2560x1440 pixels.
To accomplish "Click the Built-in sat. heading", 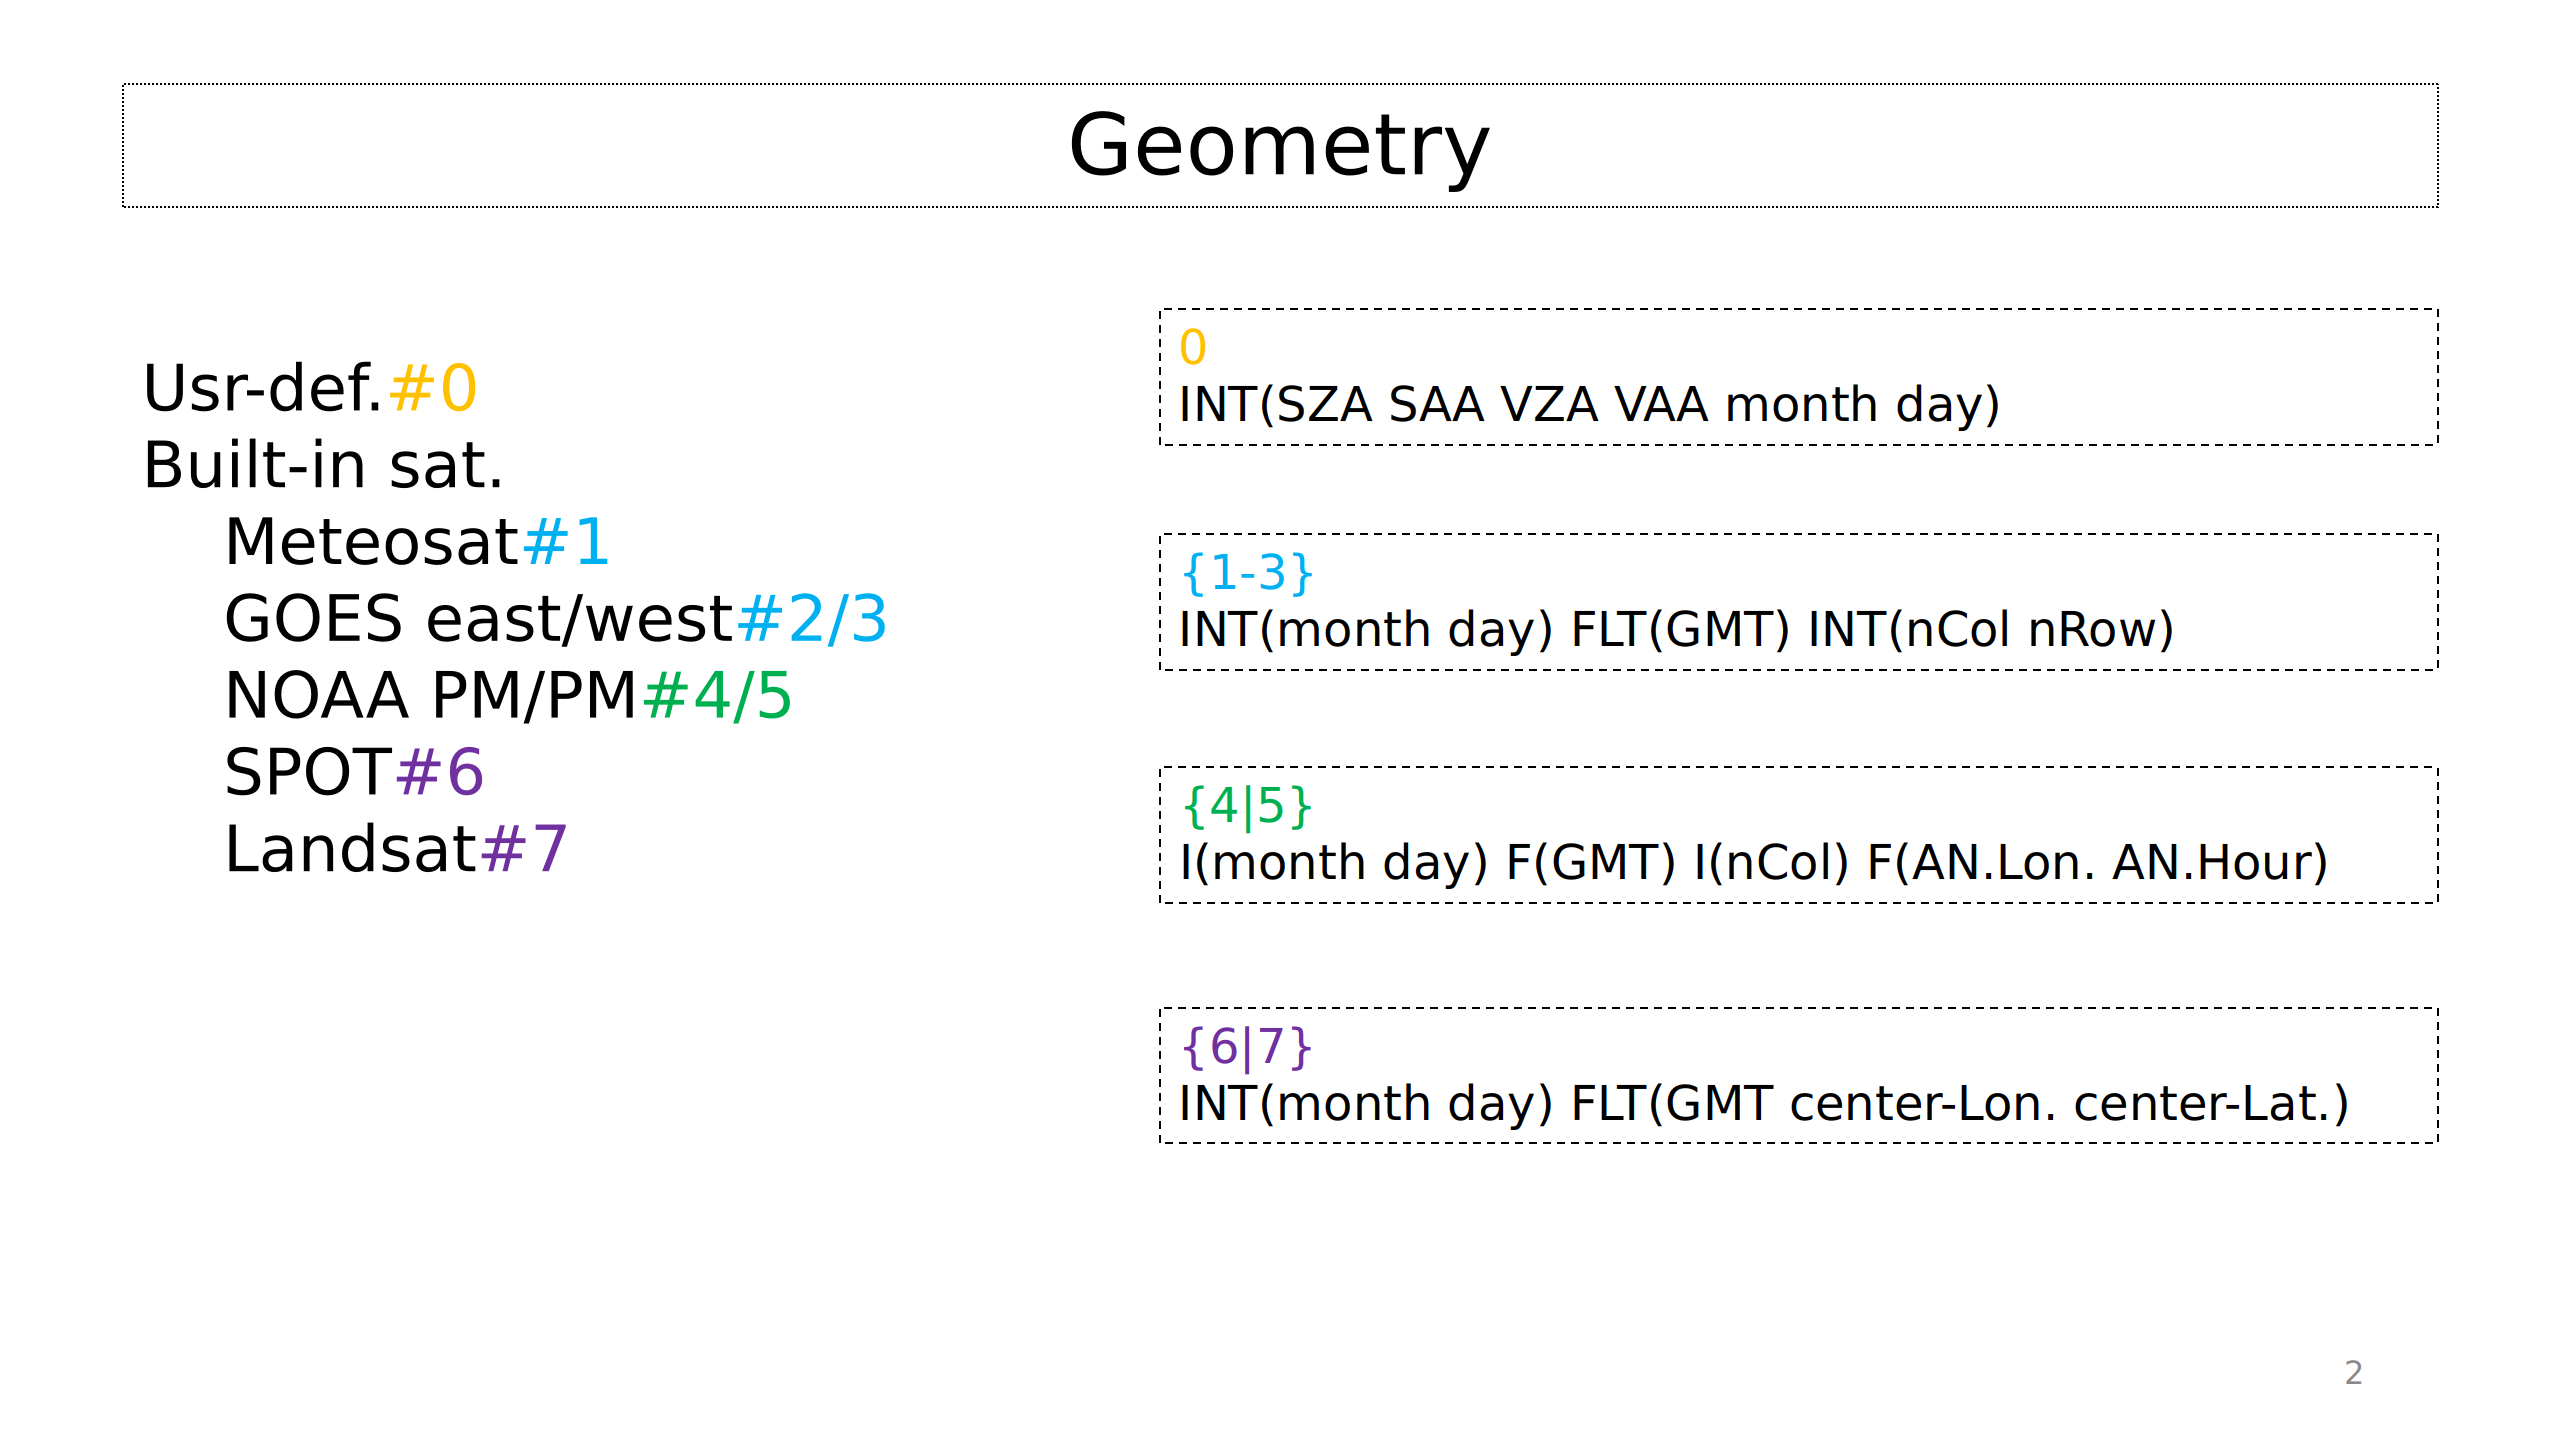I will pos(323,465).
